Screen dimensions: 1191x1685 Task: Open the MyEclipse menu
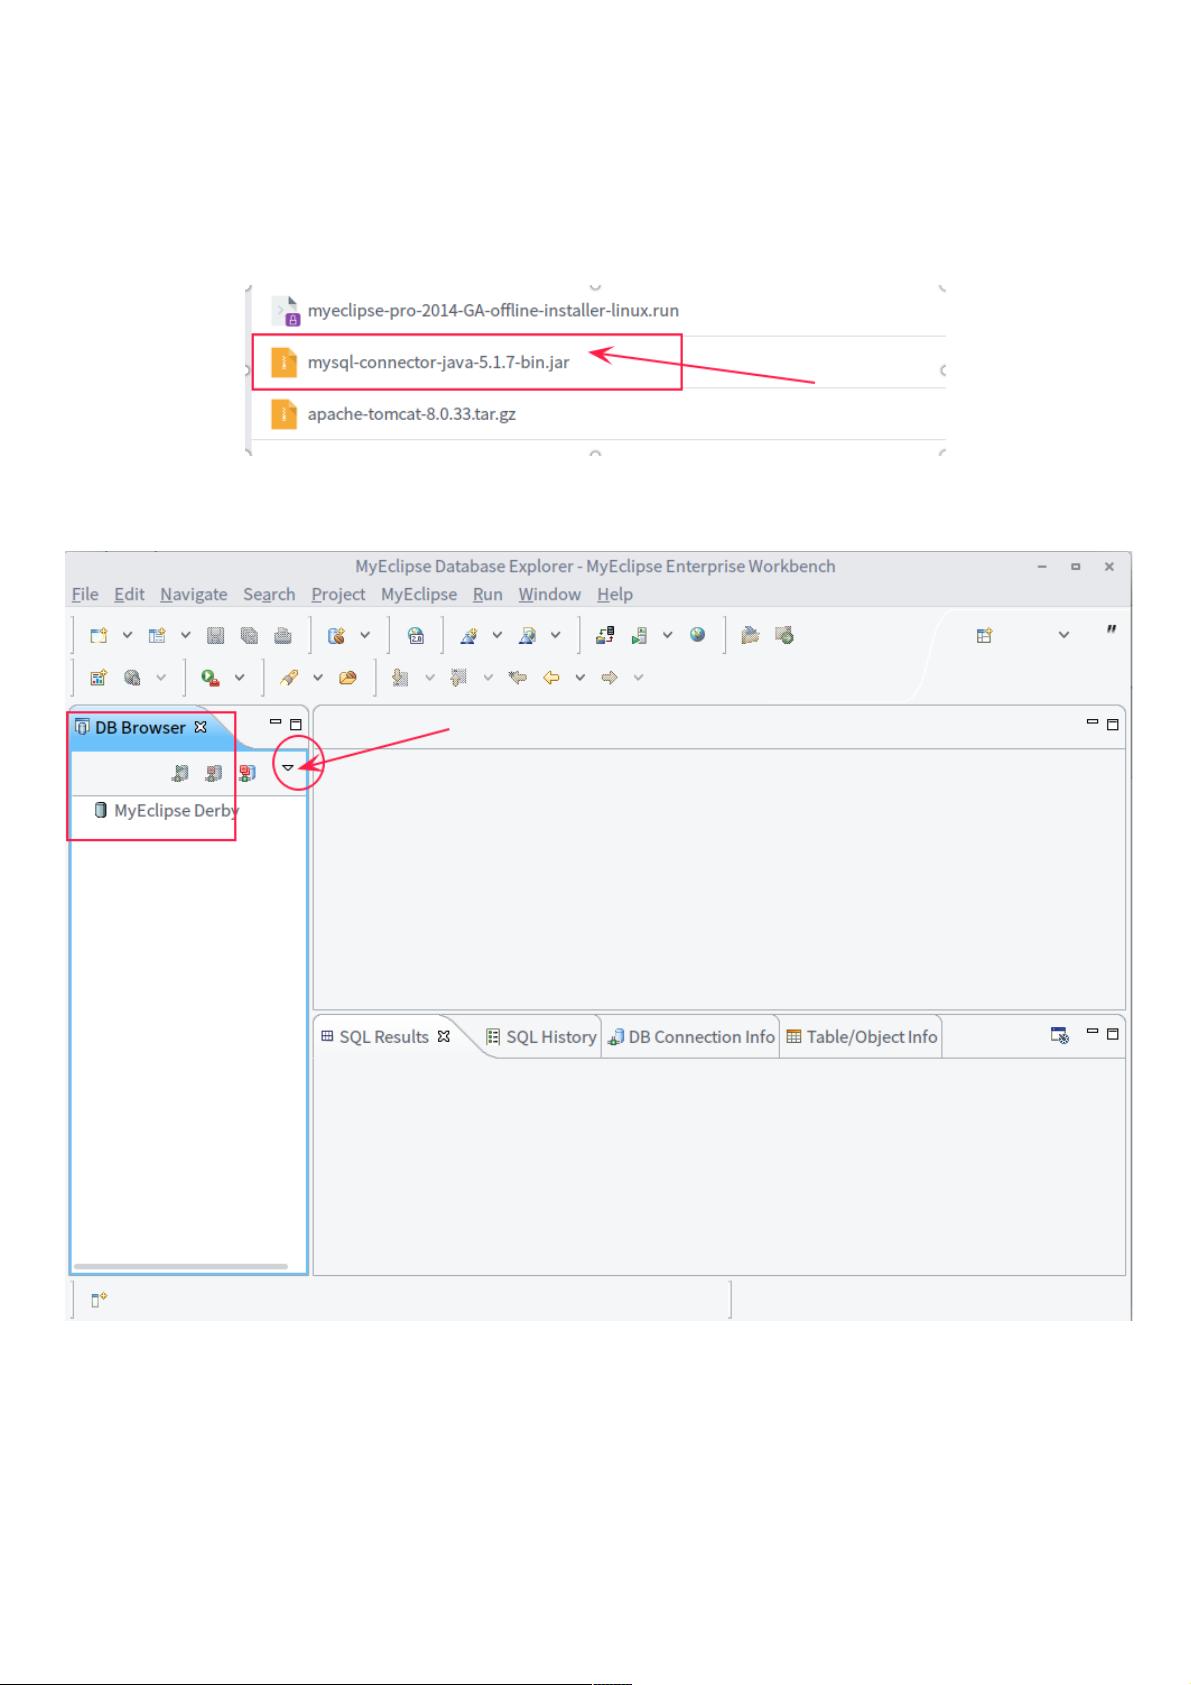[418, 594]
